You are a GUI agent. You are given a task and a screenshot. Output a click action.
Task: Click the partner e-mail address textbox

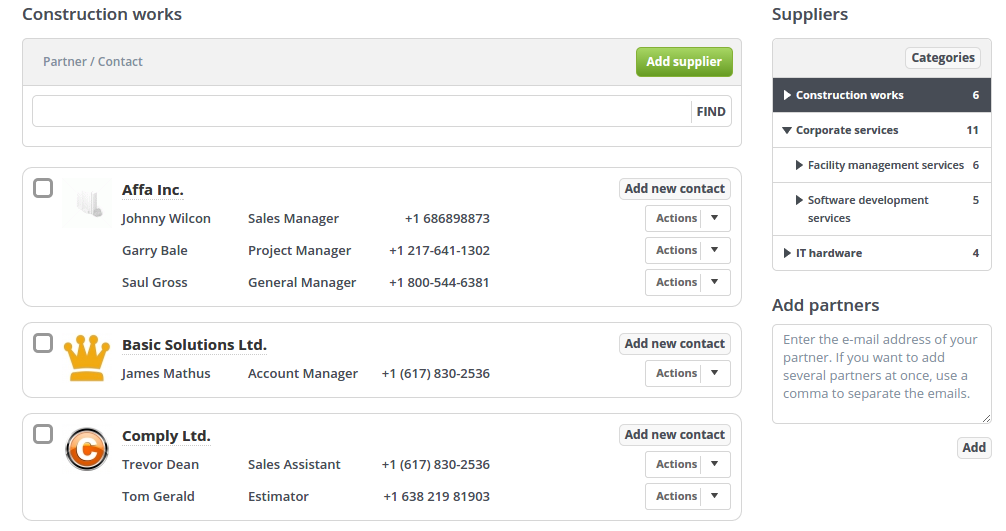881,373
